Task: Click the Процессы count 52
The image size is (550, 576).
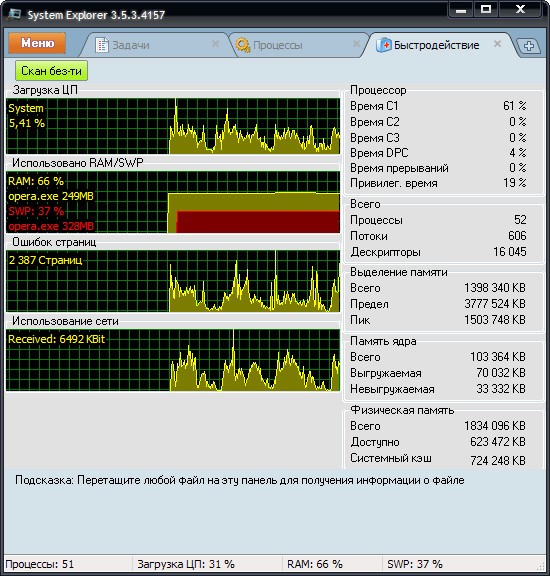Action: pos(520,220)
